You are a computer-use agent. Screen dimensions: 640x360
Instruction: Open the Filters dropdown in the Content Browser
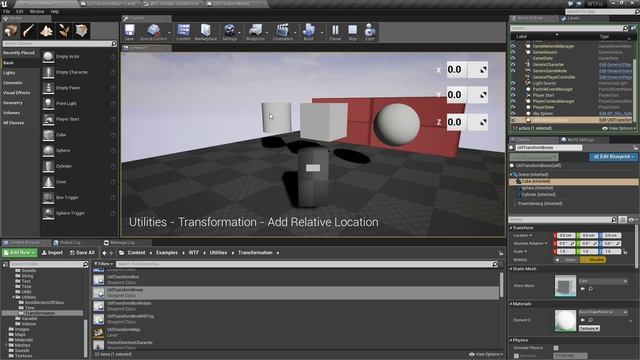pyautogui.click(x=103, y=264)
